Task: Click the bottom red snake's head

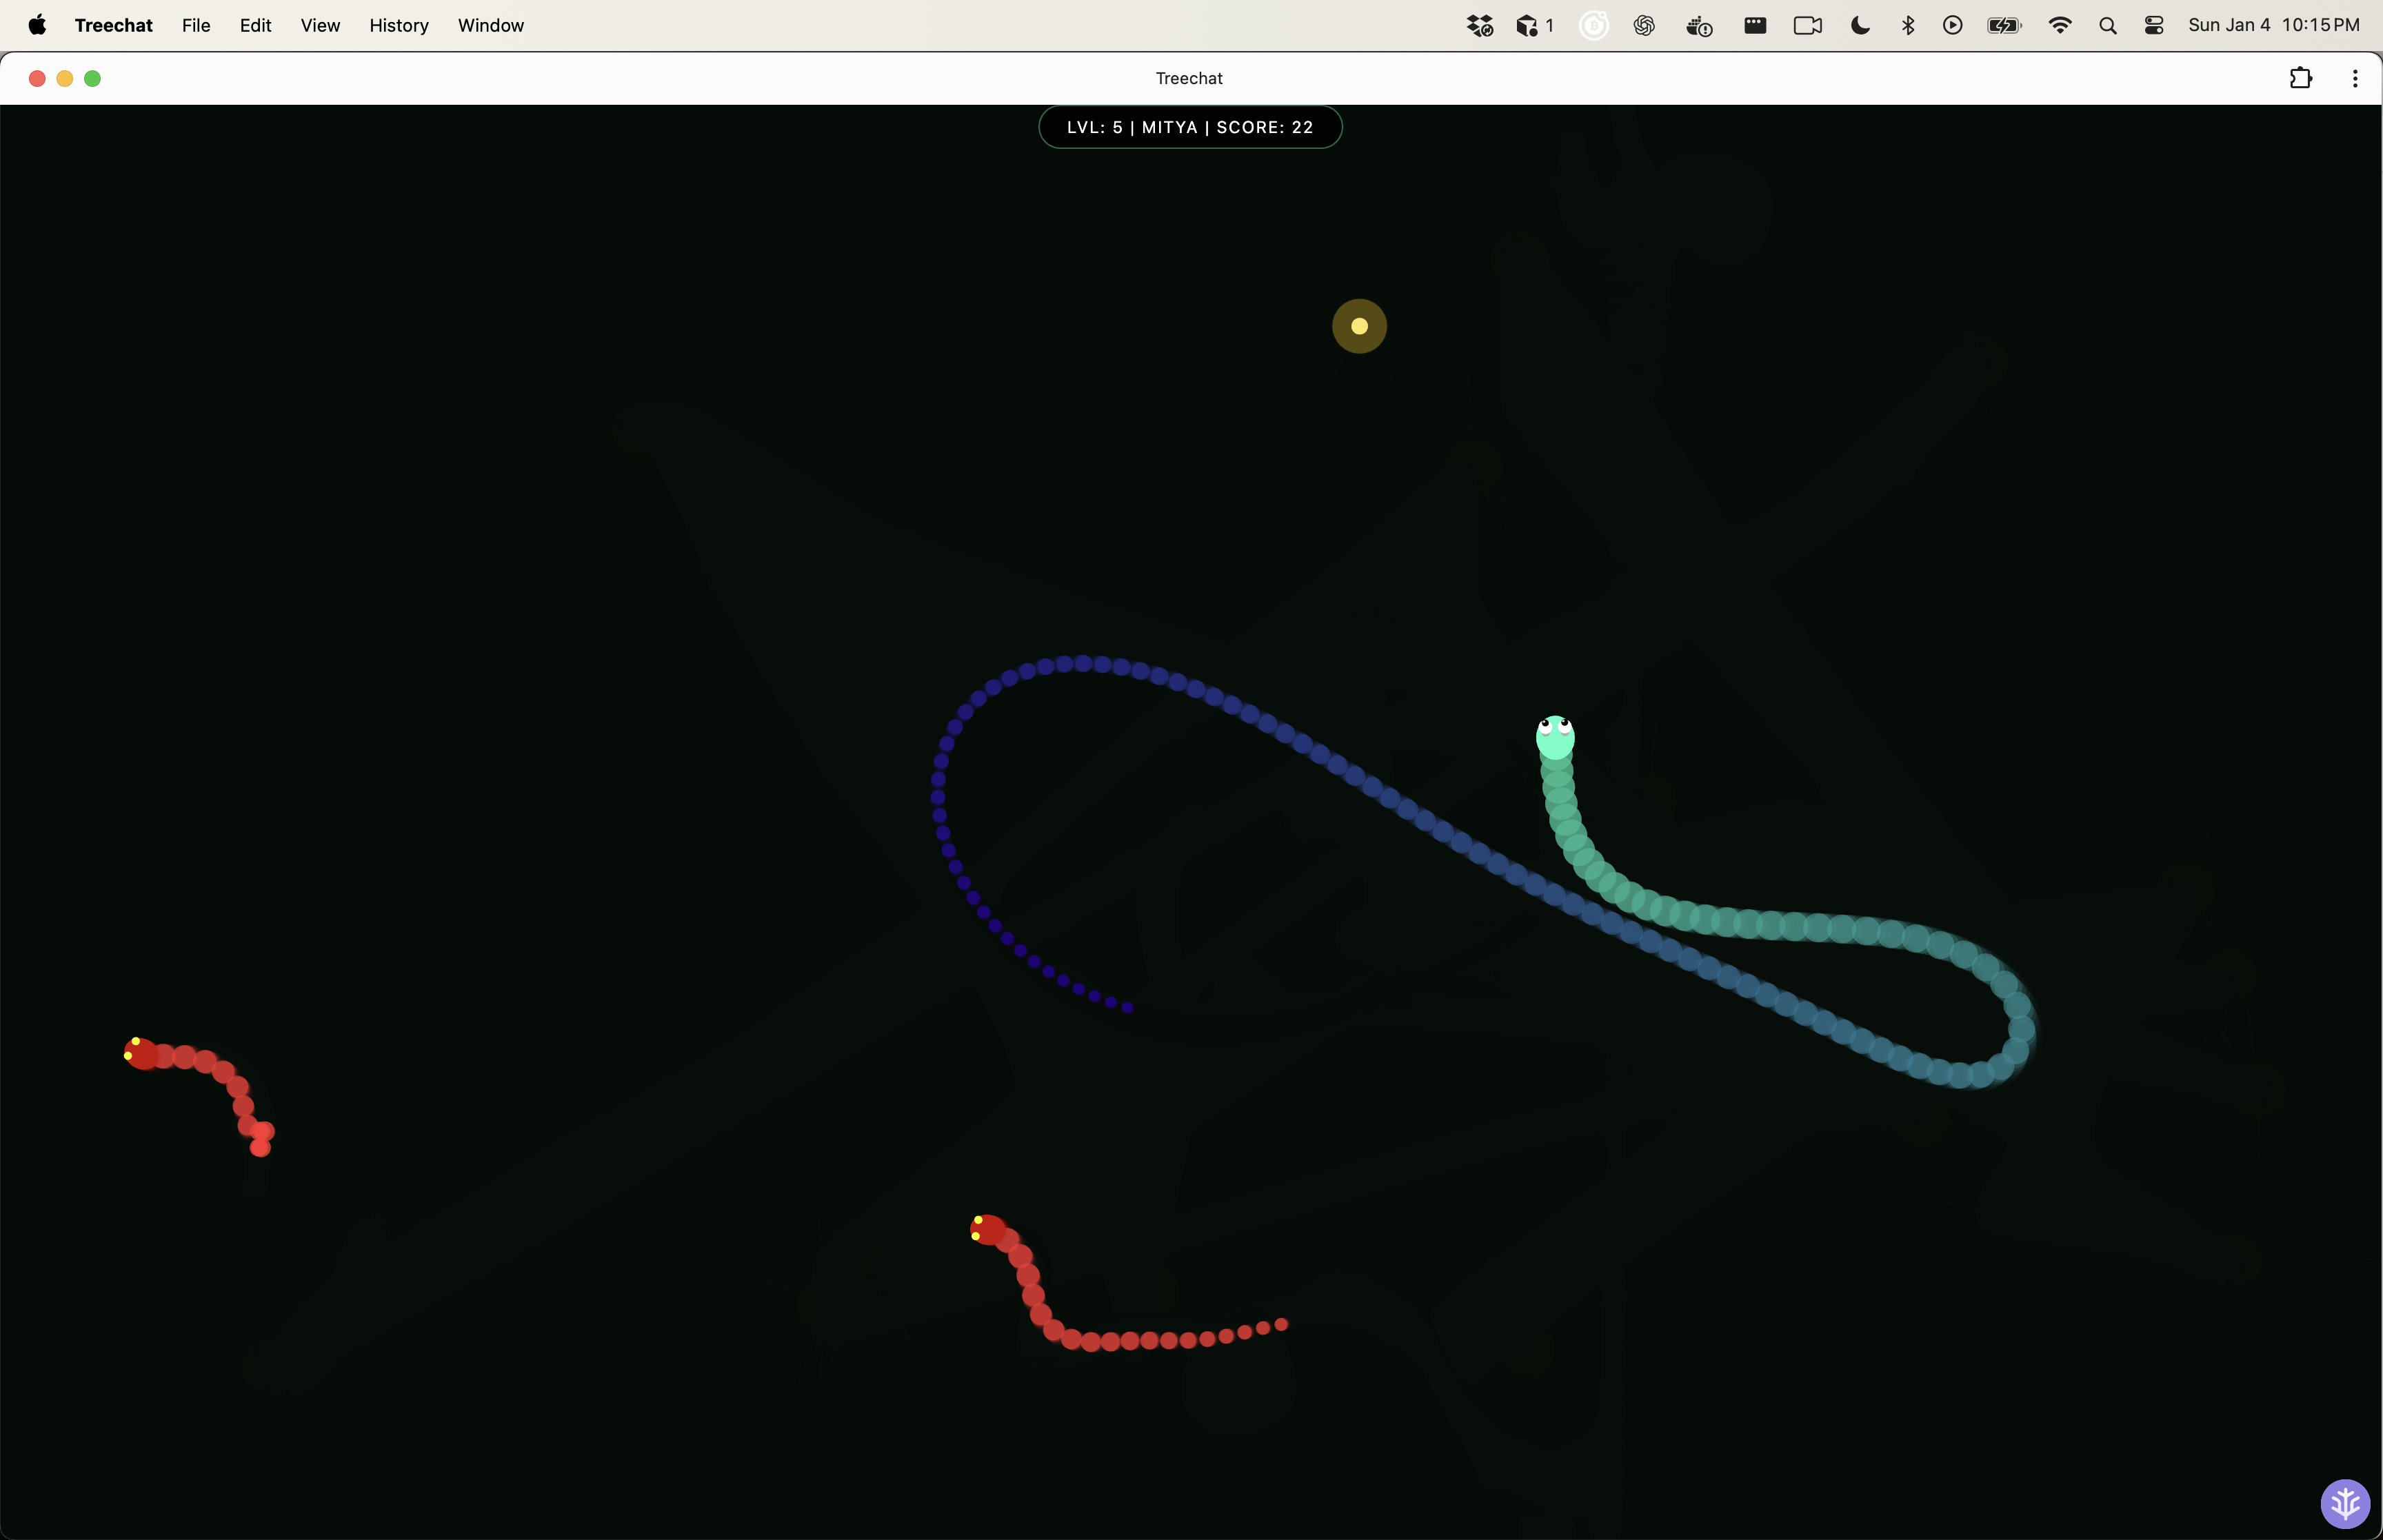Action: [987, 1229]
